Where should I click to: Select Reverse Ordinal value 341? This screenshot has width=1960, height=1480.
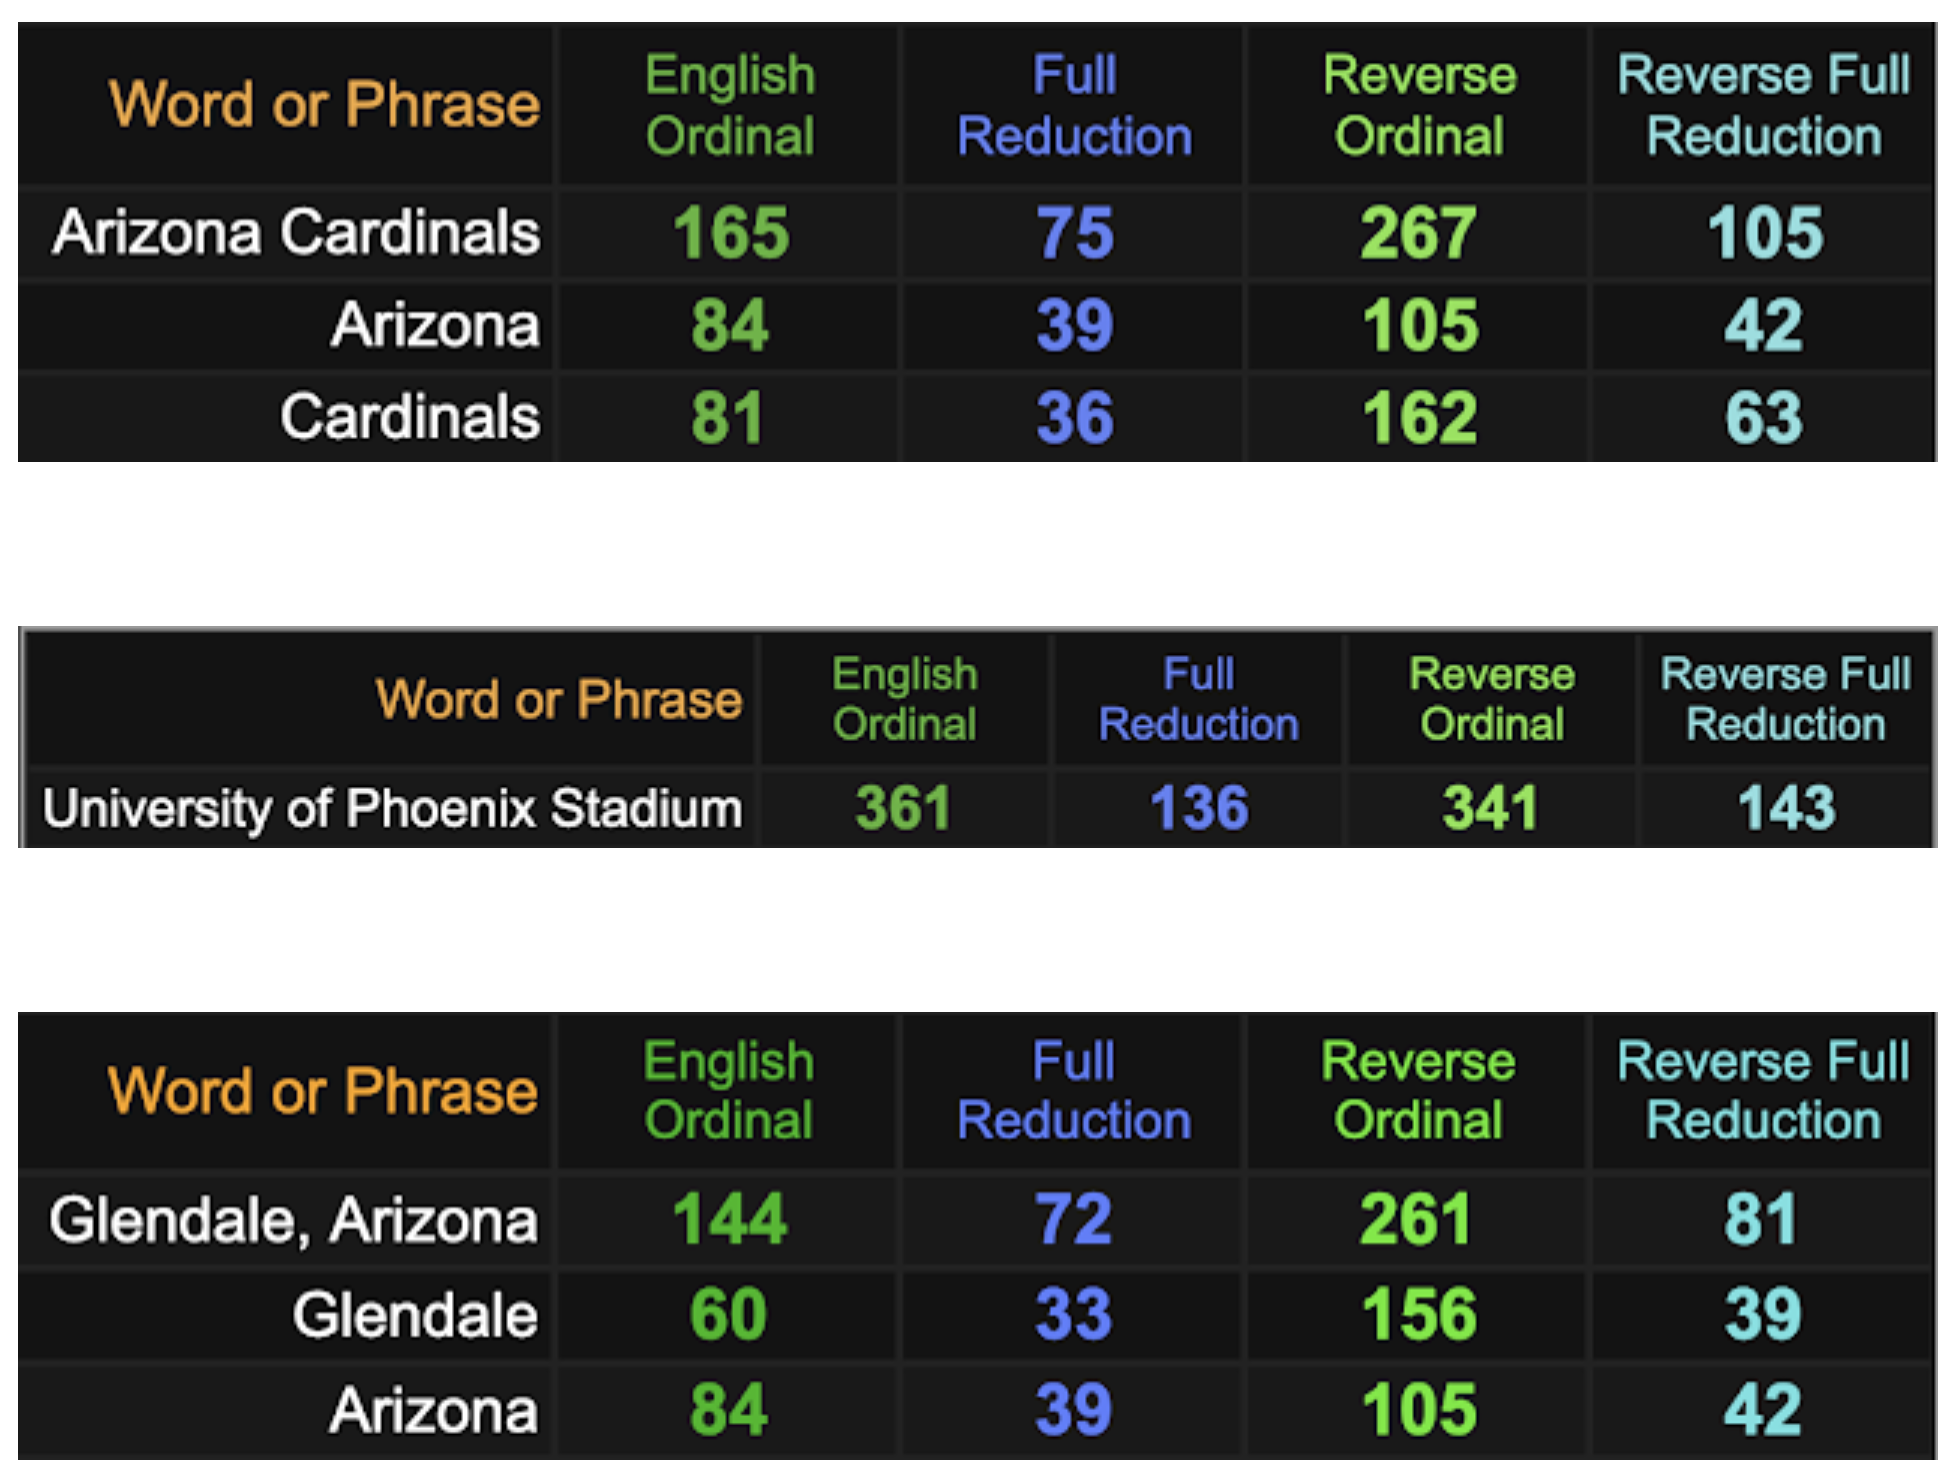point(1490,808)
